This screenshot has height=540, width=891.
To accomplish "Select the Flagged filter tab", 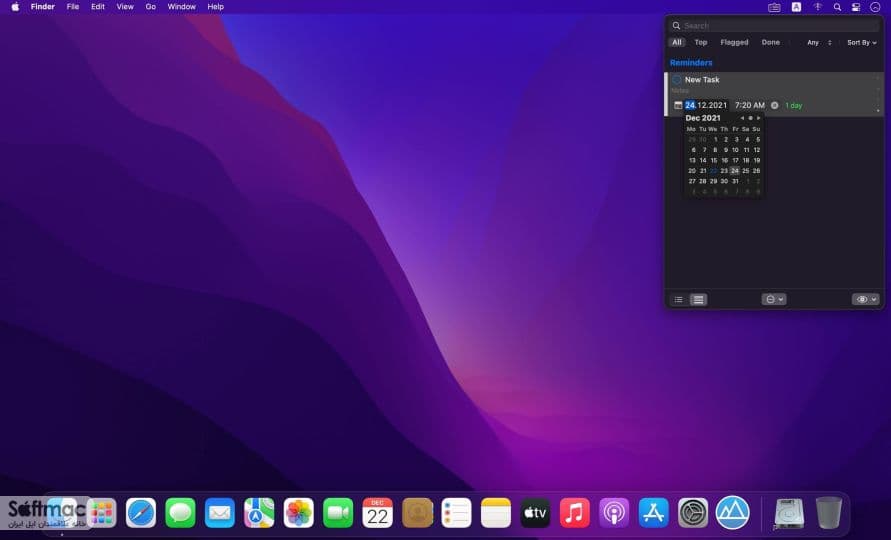I will pyautogui.click(x=734, y=43).
